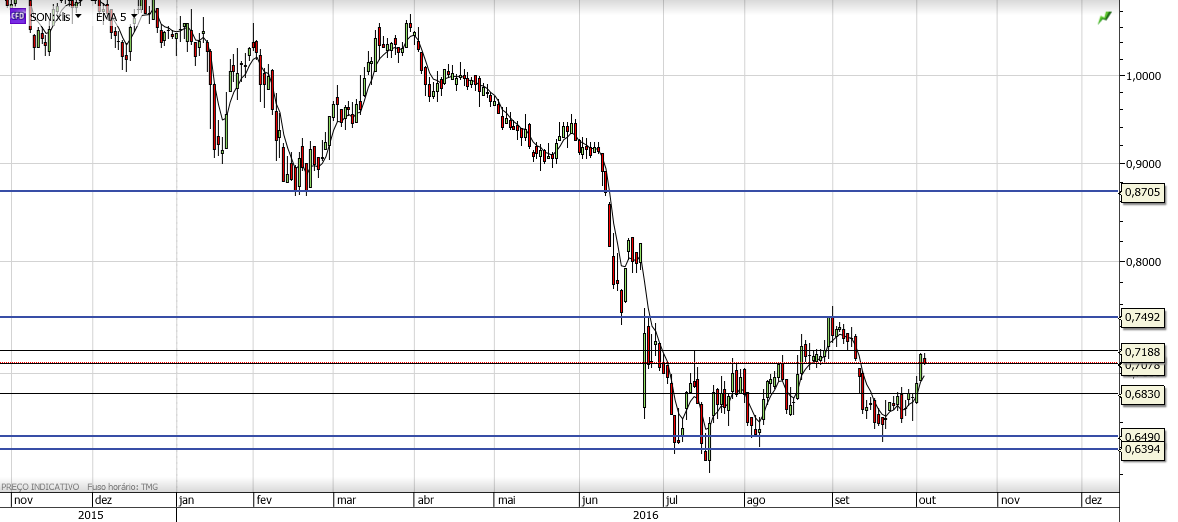Click the 'jun' month on time axis
Viewport: 1178px width, 522px height.
[590, 500]
